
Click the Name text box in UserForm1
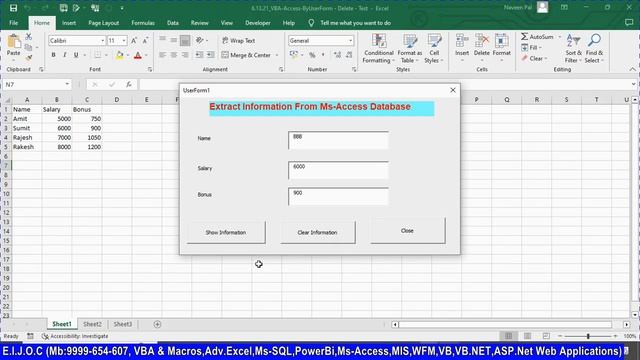(338, 140)
